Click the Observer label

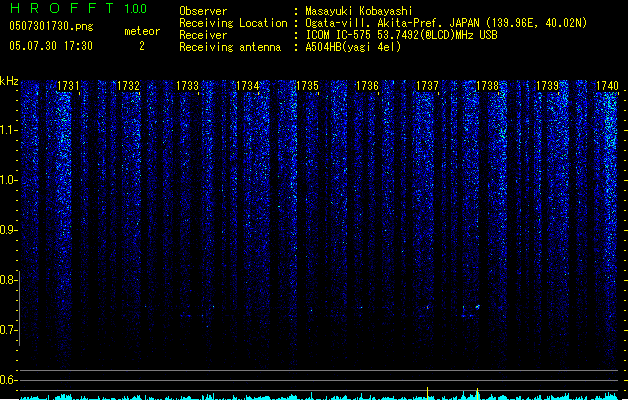pos(203,11)
